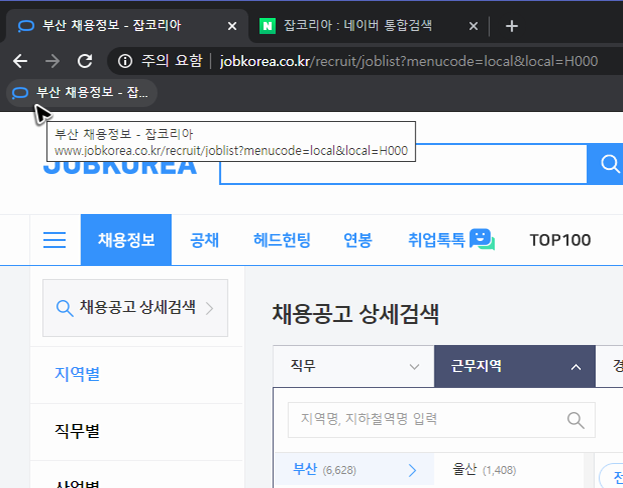Go back to the previous page

click(x=20, y=61)
